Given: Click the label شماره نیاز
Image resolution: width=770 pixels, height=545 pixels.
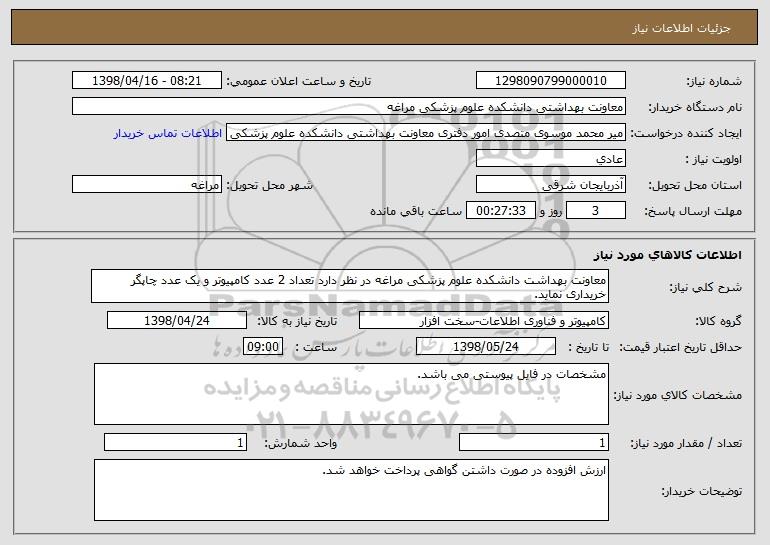Looking at the screenshot, I should (x=715, y=82).
